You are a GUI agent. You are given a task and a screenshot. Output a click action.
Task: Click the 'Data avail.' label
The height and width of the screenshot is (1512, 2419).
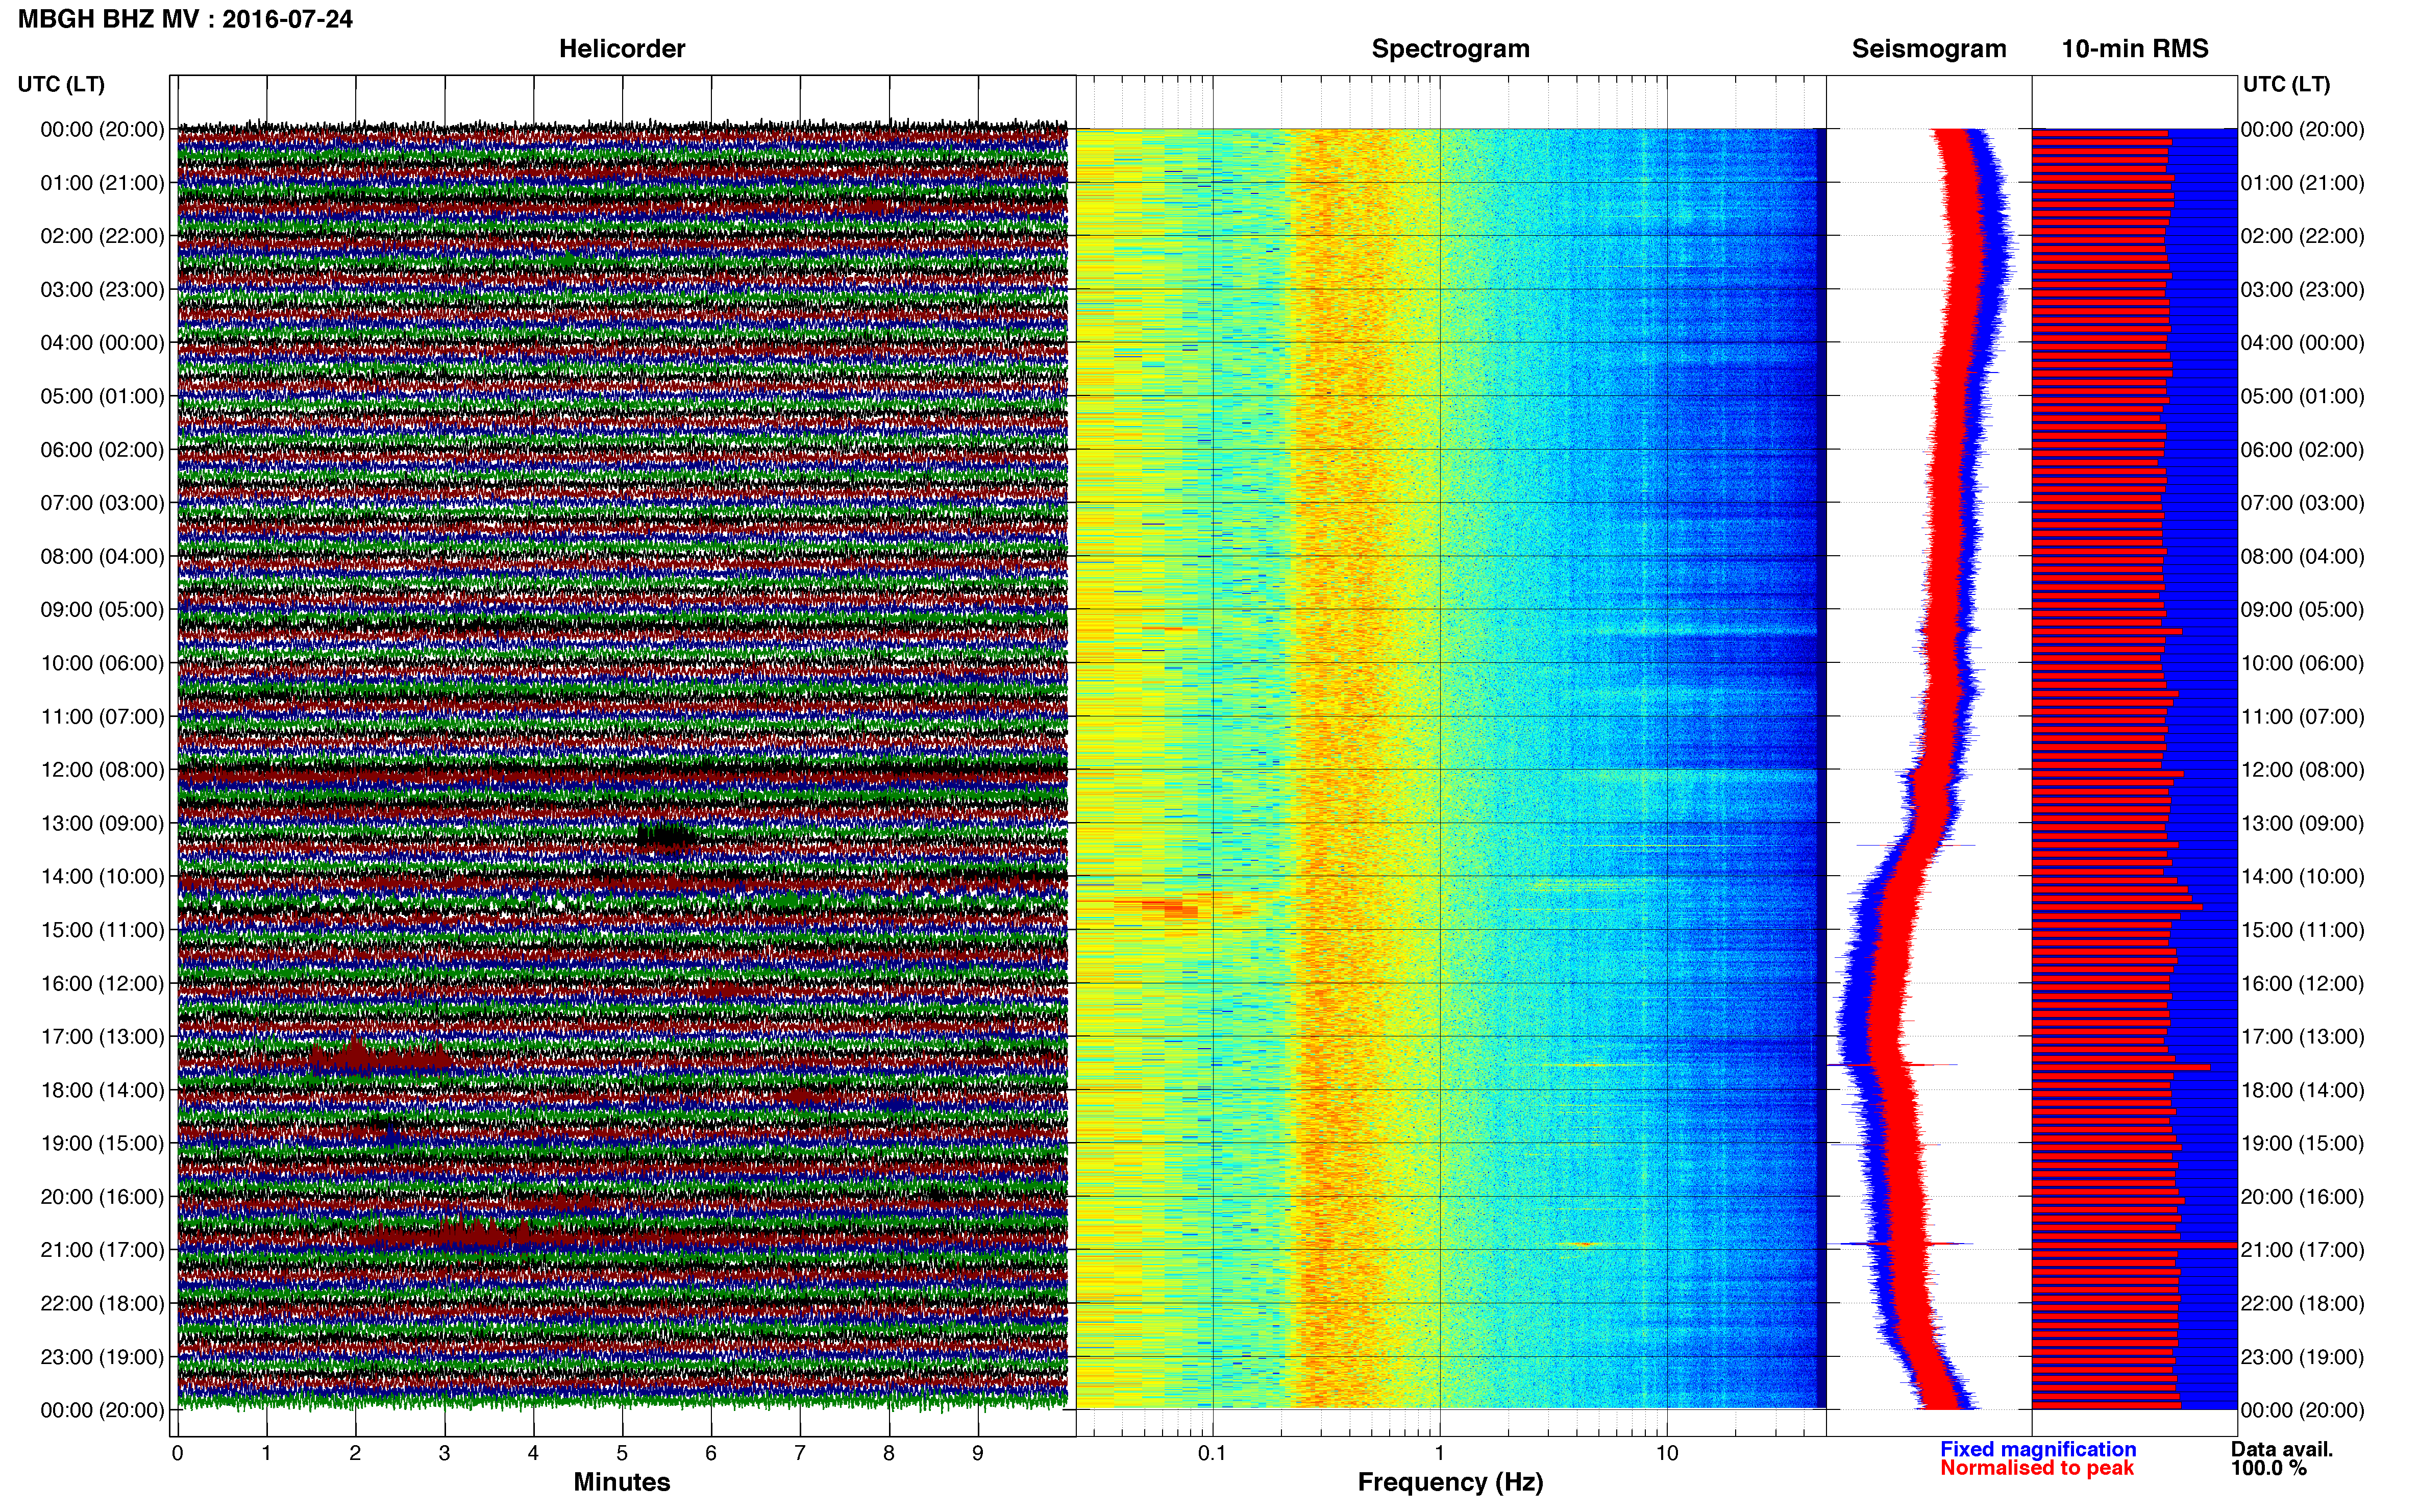point(2282,1449)
